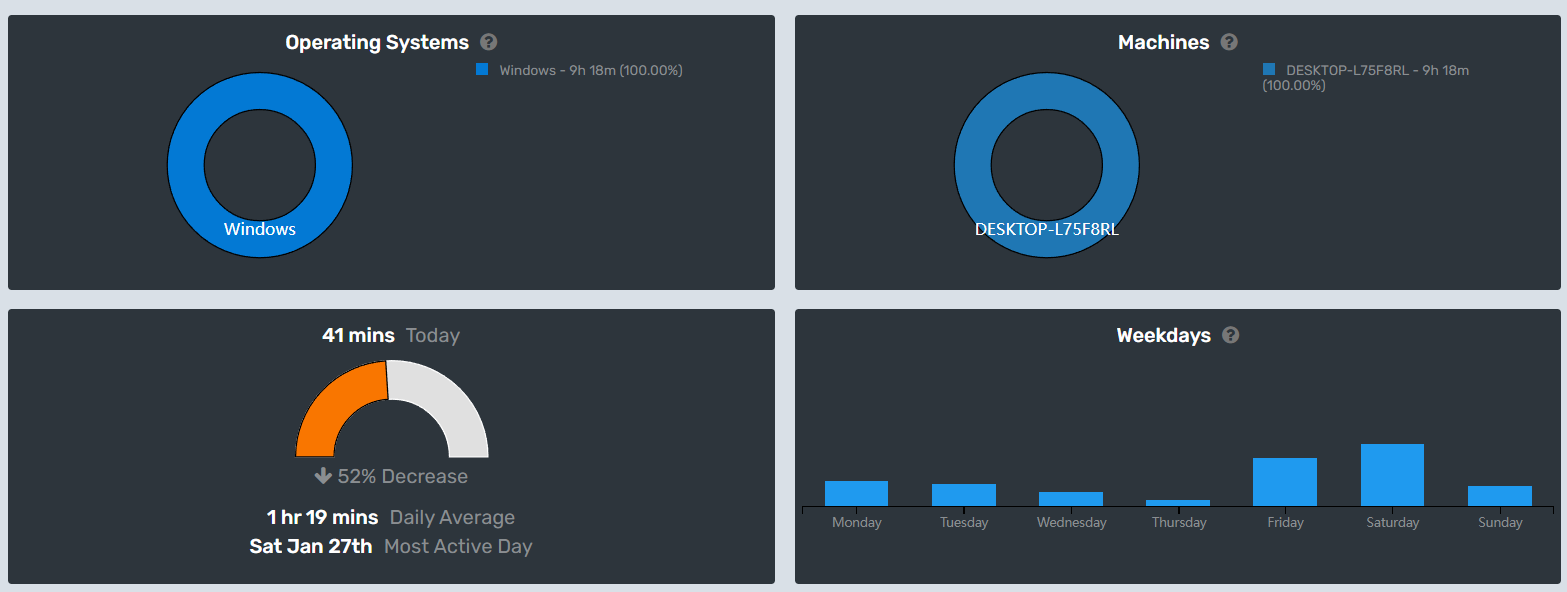Screen dimensions: 1567x592
Task: Click the DESKTOP-L75F8RL legend color square
Action: click(1269, 70)
